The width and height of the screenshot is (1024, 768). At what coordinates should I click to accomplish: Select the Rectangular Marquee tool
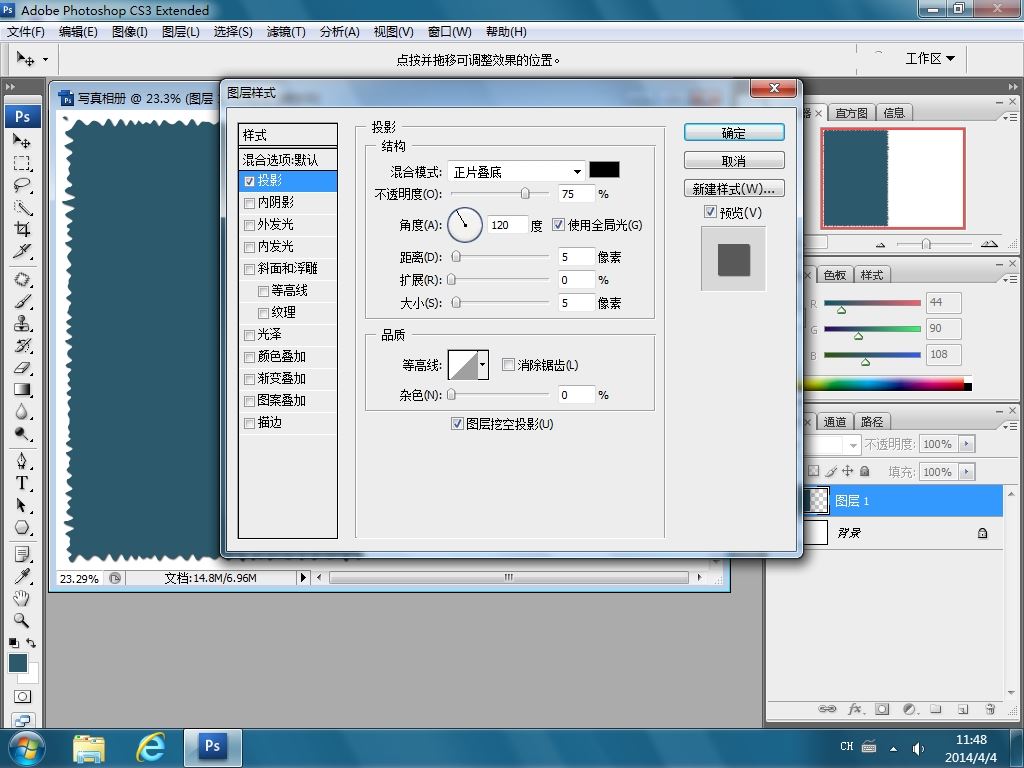(x=22, y=163)
